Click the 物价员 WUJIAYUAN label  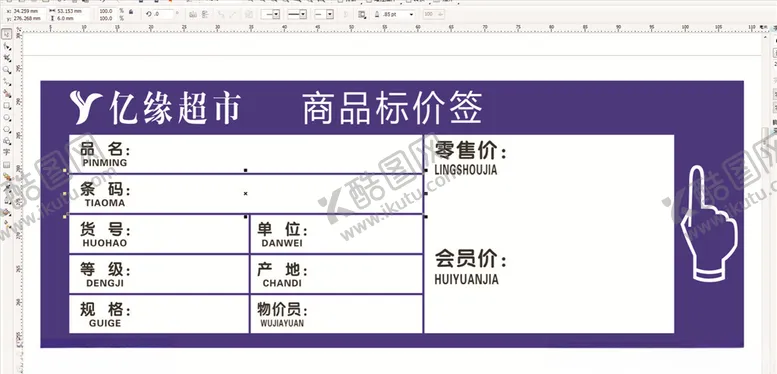tap(282, 316)
